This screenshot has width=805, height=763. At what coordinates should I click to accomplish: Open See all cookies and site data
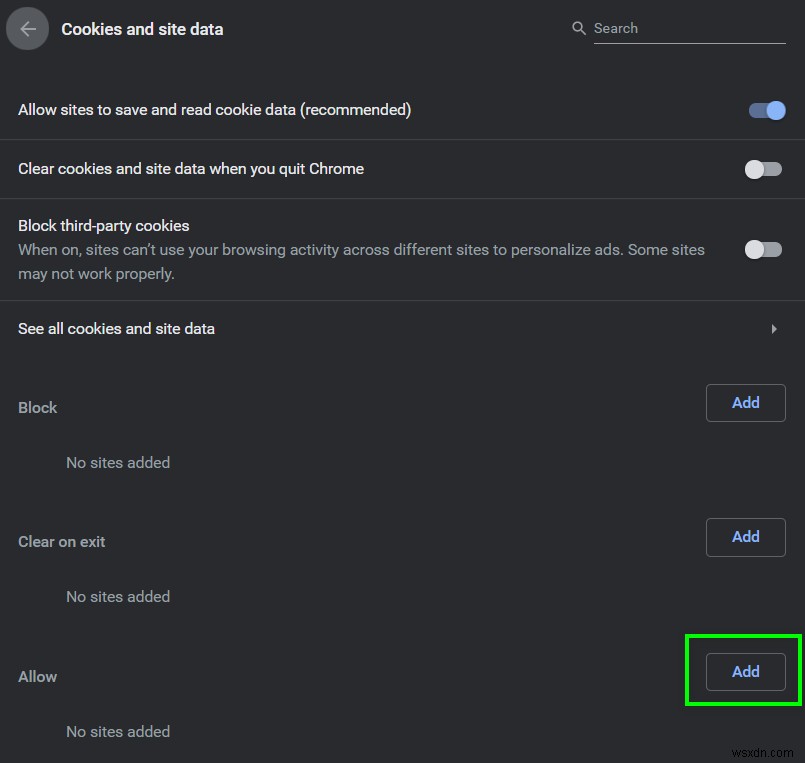coord(116,329)
